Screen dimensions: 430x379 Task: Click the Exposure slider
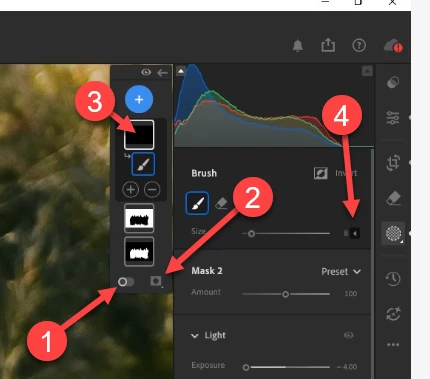click(286, 367)
